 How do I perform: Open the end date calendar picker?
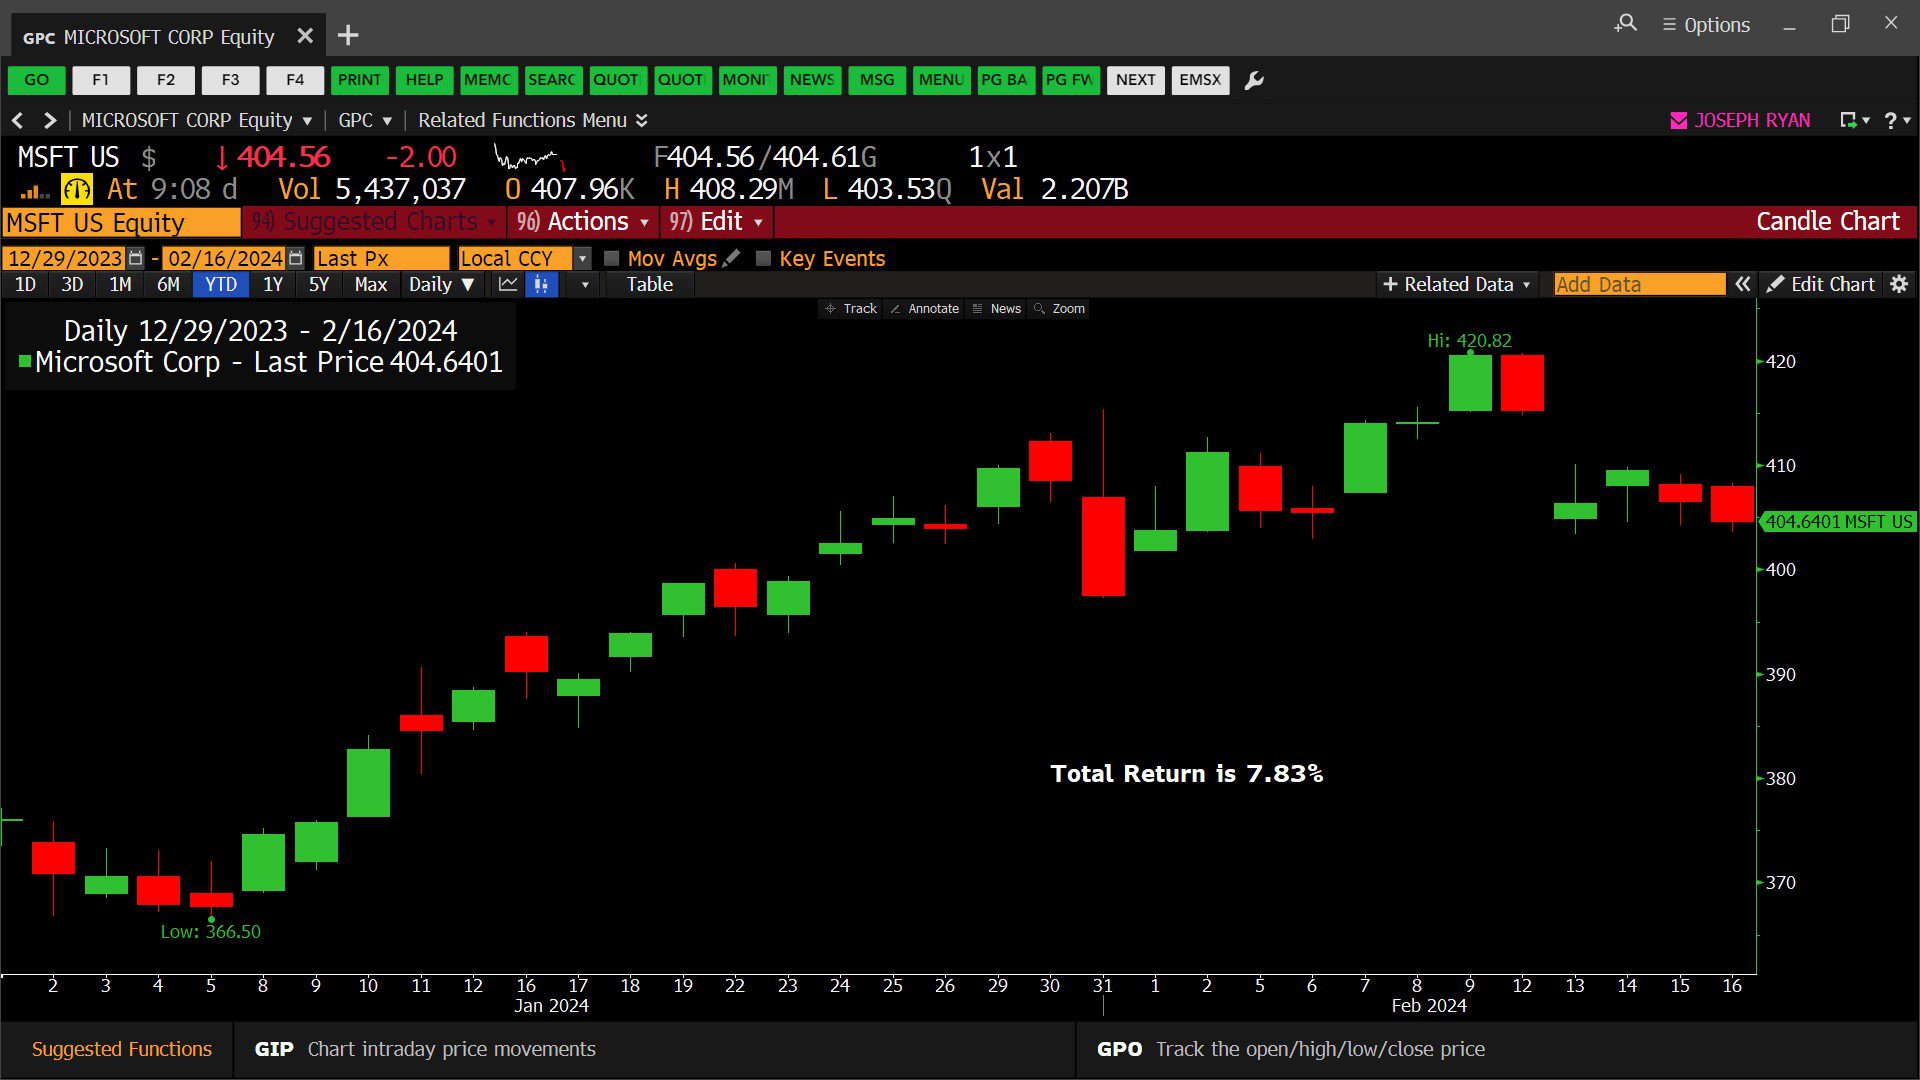click(x=295, y=258)
